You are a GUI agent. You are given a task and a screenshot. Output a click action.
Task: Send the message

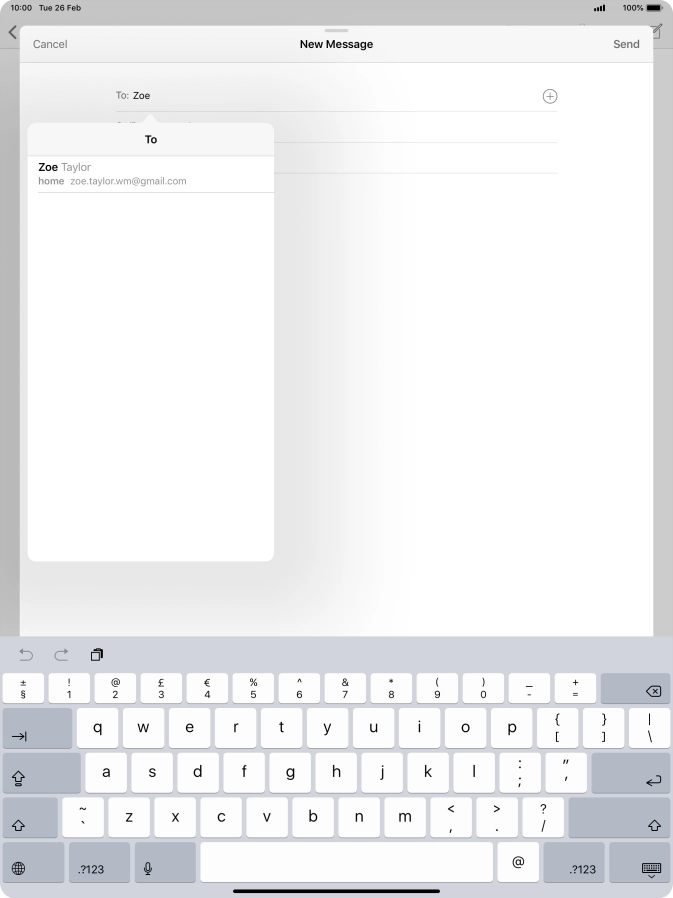pos(626,45)
